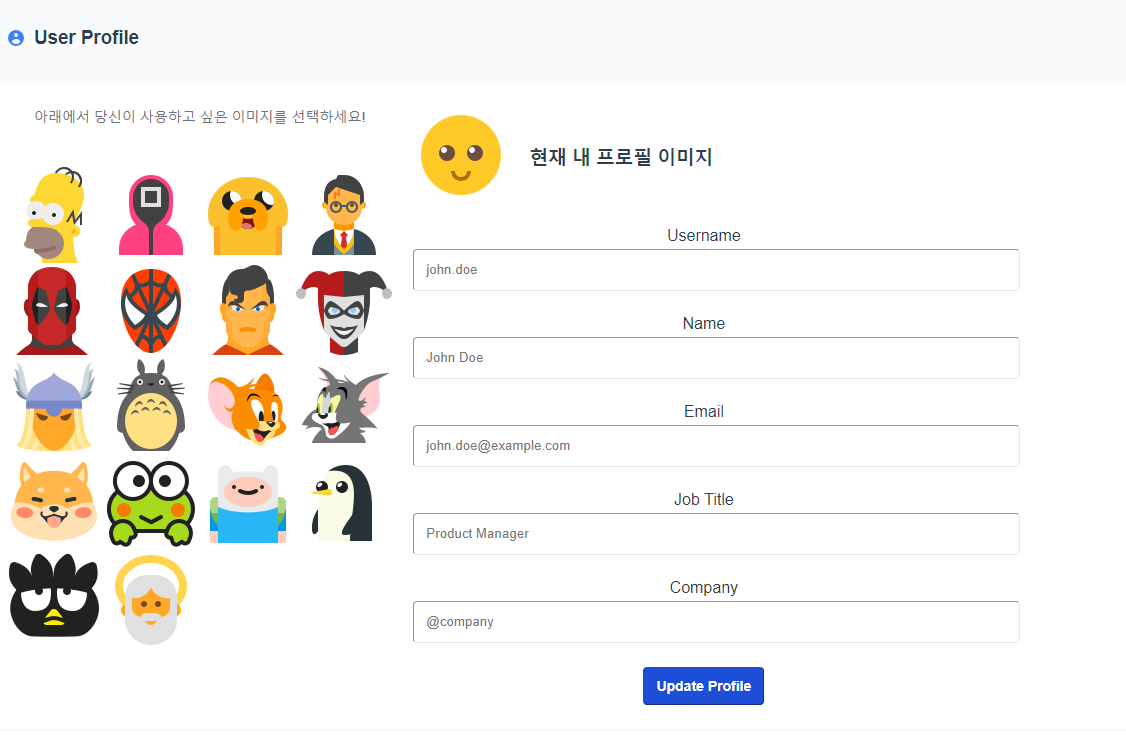Click into the Email input field

coord(716,446)
